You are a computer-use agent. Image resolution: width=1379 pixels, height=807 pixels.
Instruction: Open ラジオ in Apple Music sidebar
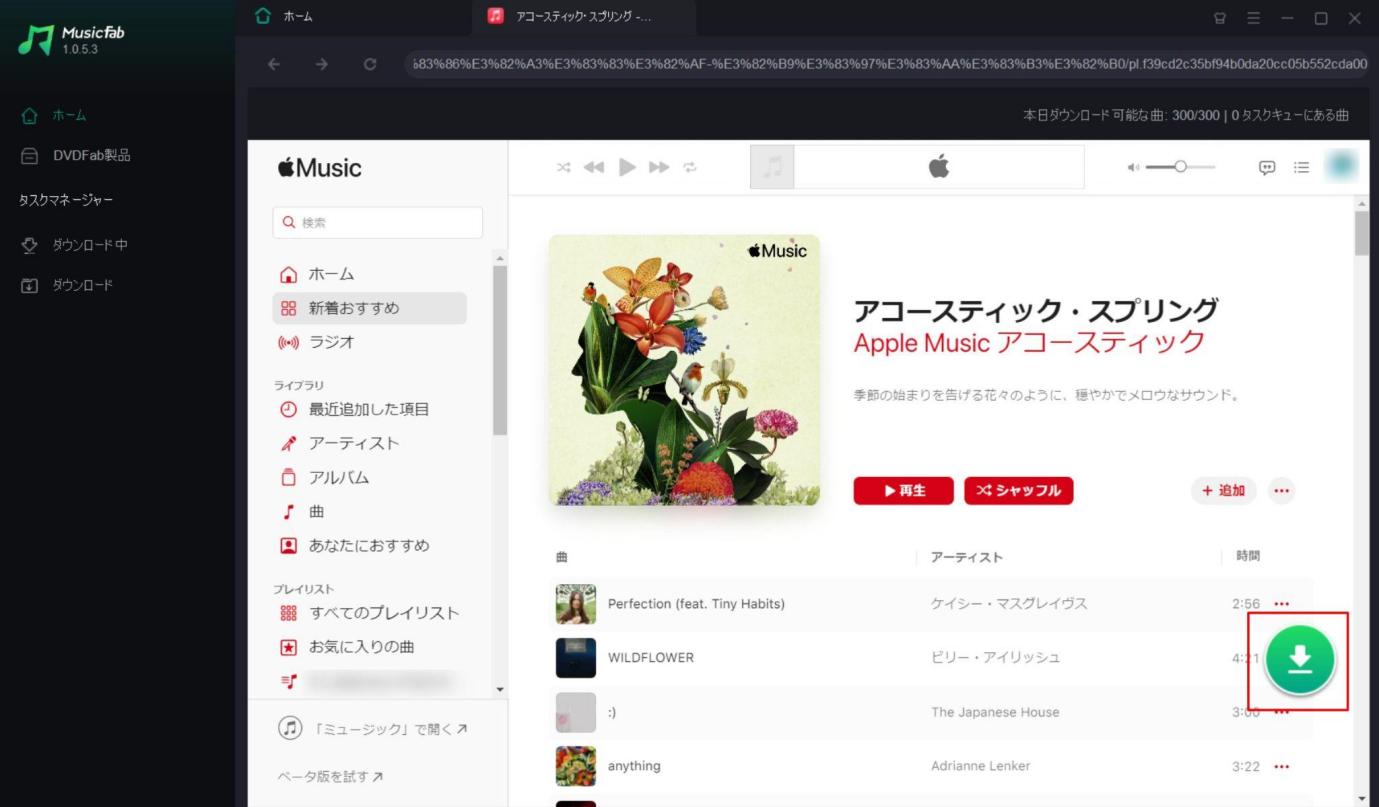point(370,342)
